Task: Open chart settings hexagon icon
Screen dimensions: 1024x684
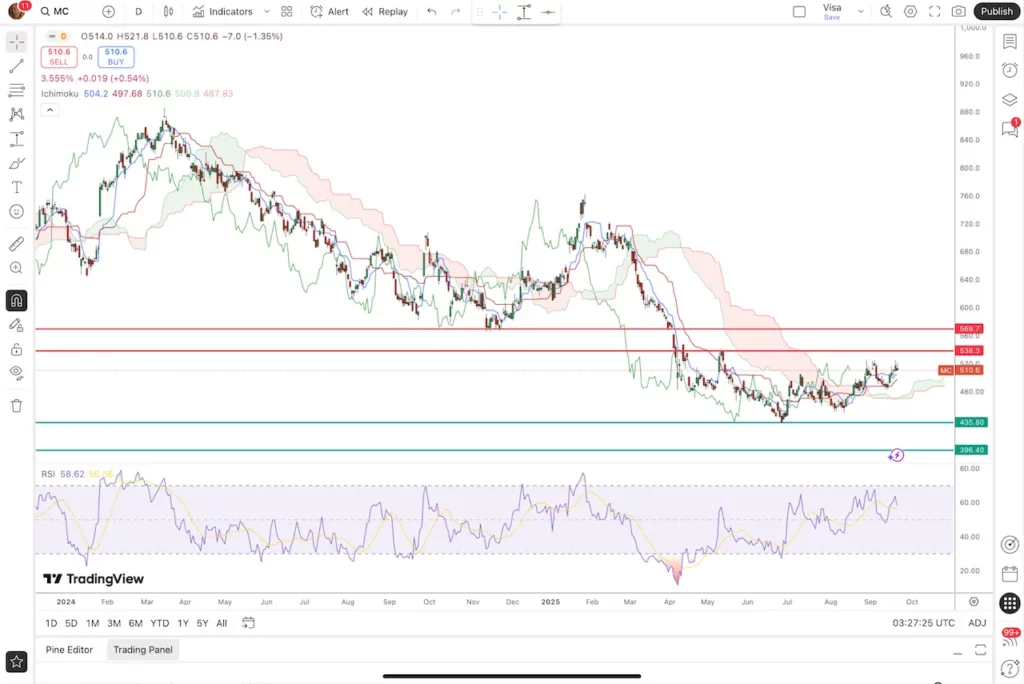Action: pyautogui.click(x=910, y=12)
